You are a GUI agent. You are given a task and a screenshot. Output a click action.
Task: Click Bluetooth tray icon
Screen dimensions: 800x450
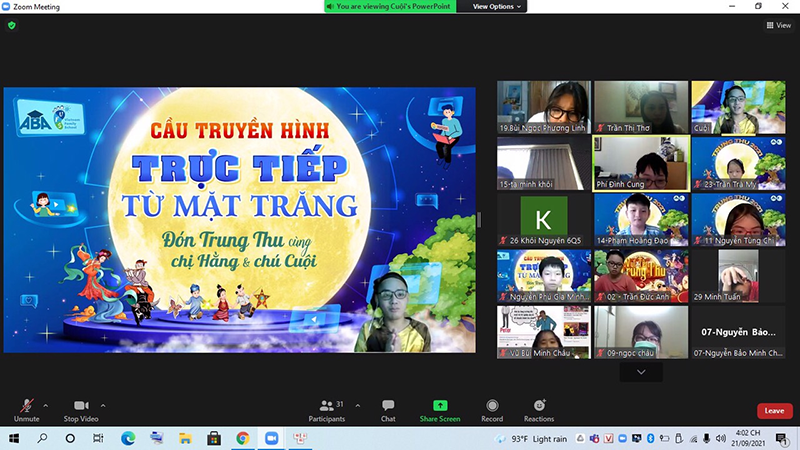coord(651,438)
